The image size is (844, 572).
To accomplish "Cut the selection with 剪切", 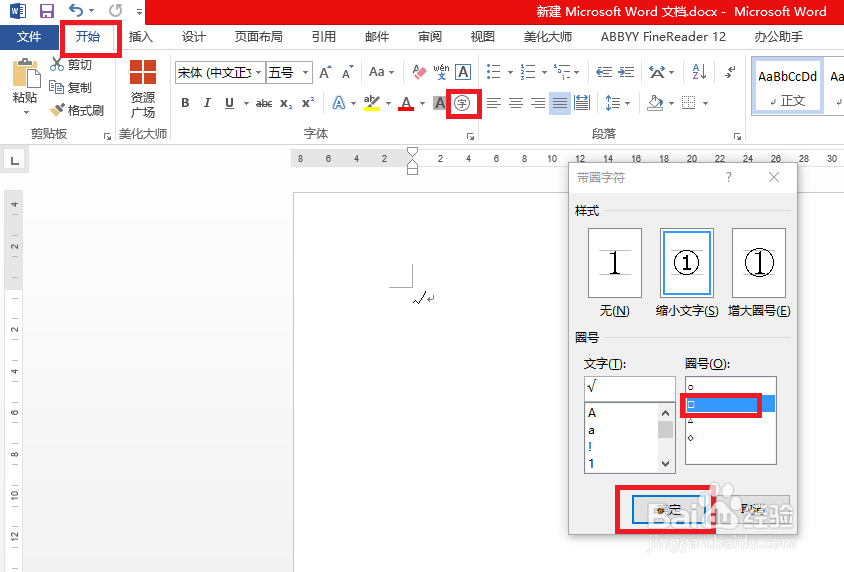I will click(x=71, y=65).
